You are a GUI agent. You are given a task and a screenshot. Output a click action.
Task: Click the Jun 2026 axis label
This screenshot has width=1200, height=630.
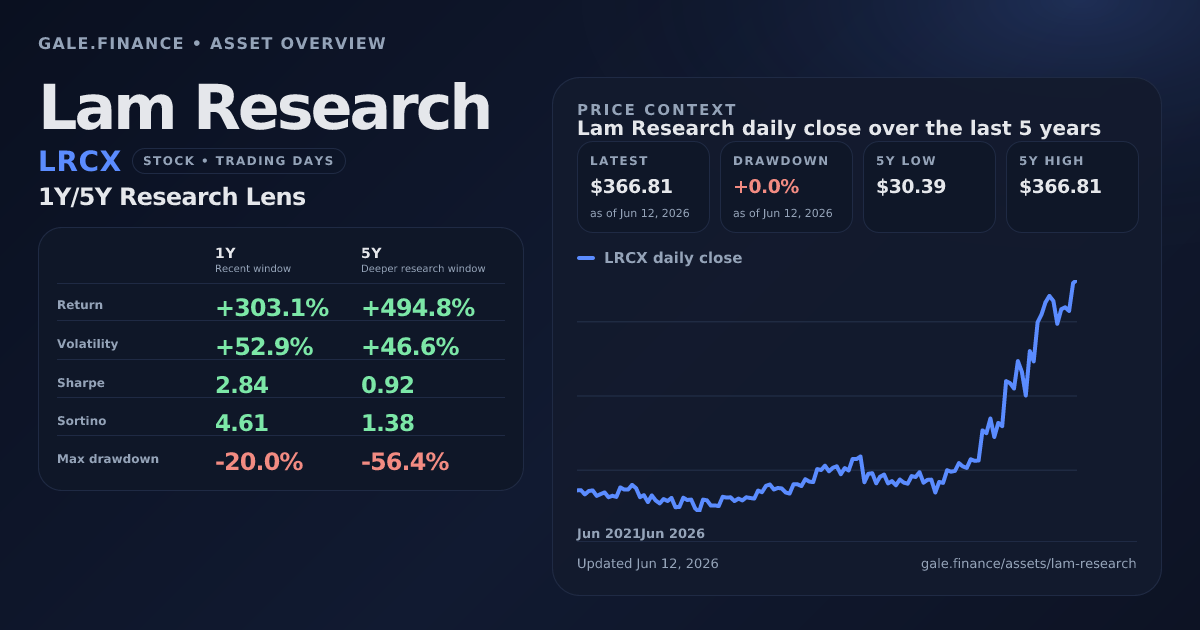(x=673, y=534)
